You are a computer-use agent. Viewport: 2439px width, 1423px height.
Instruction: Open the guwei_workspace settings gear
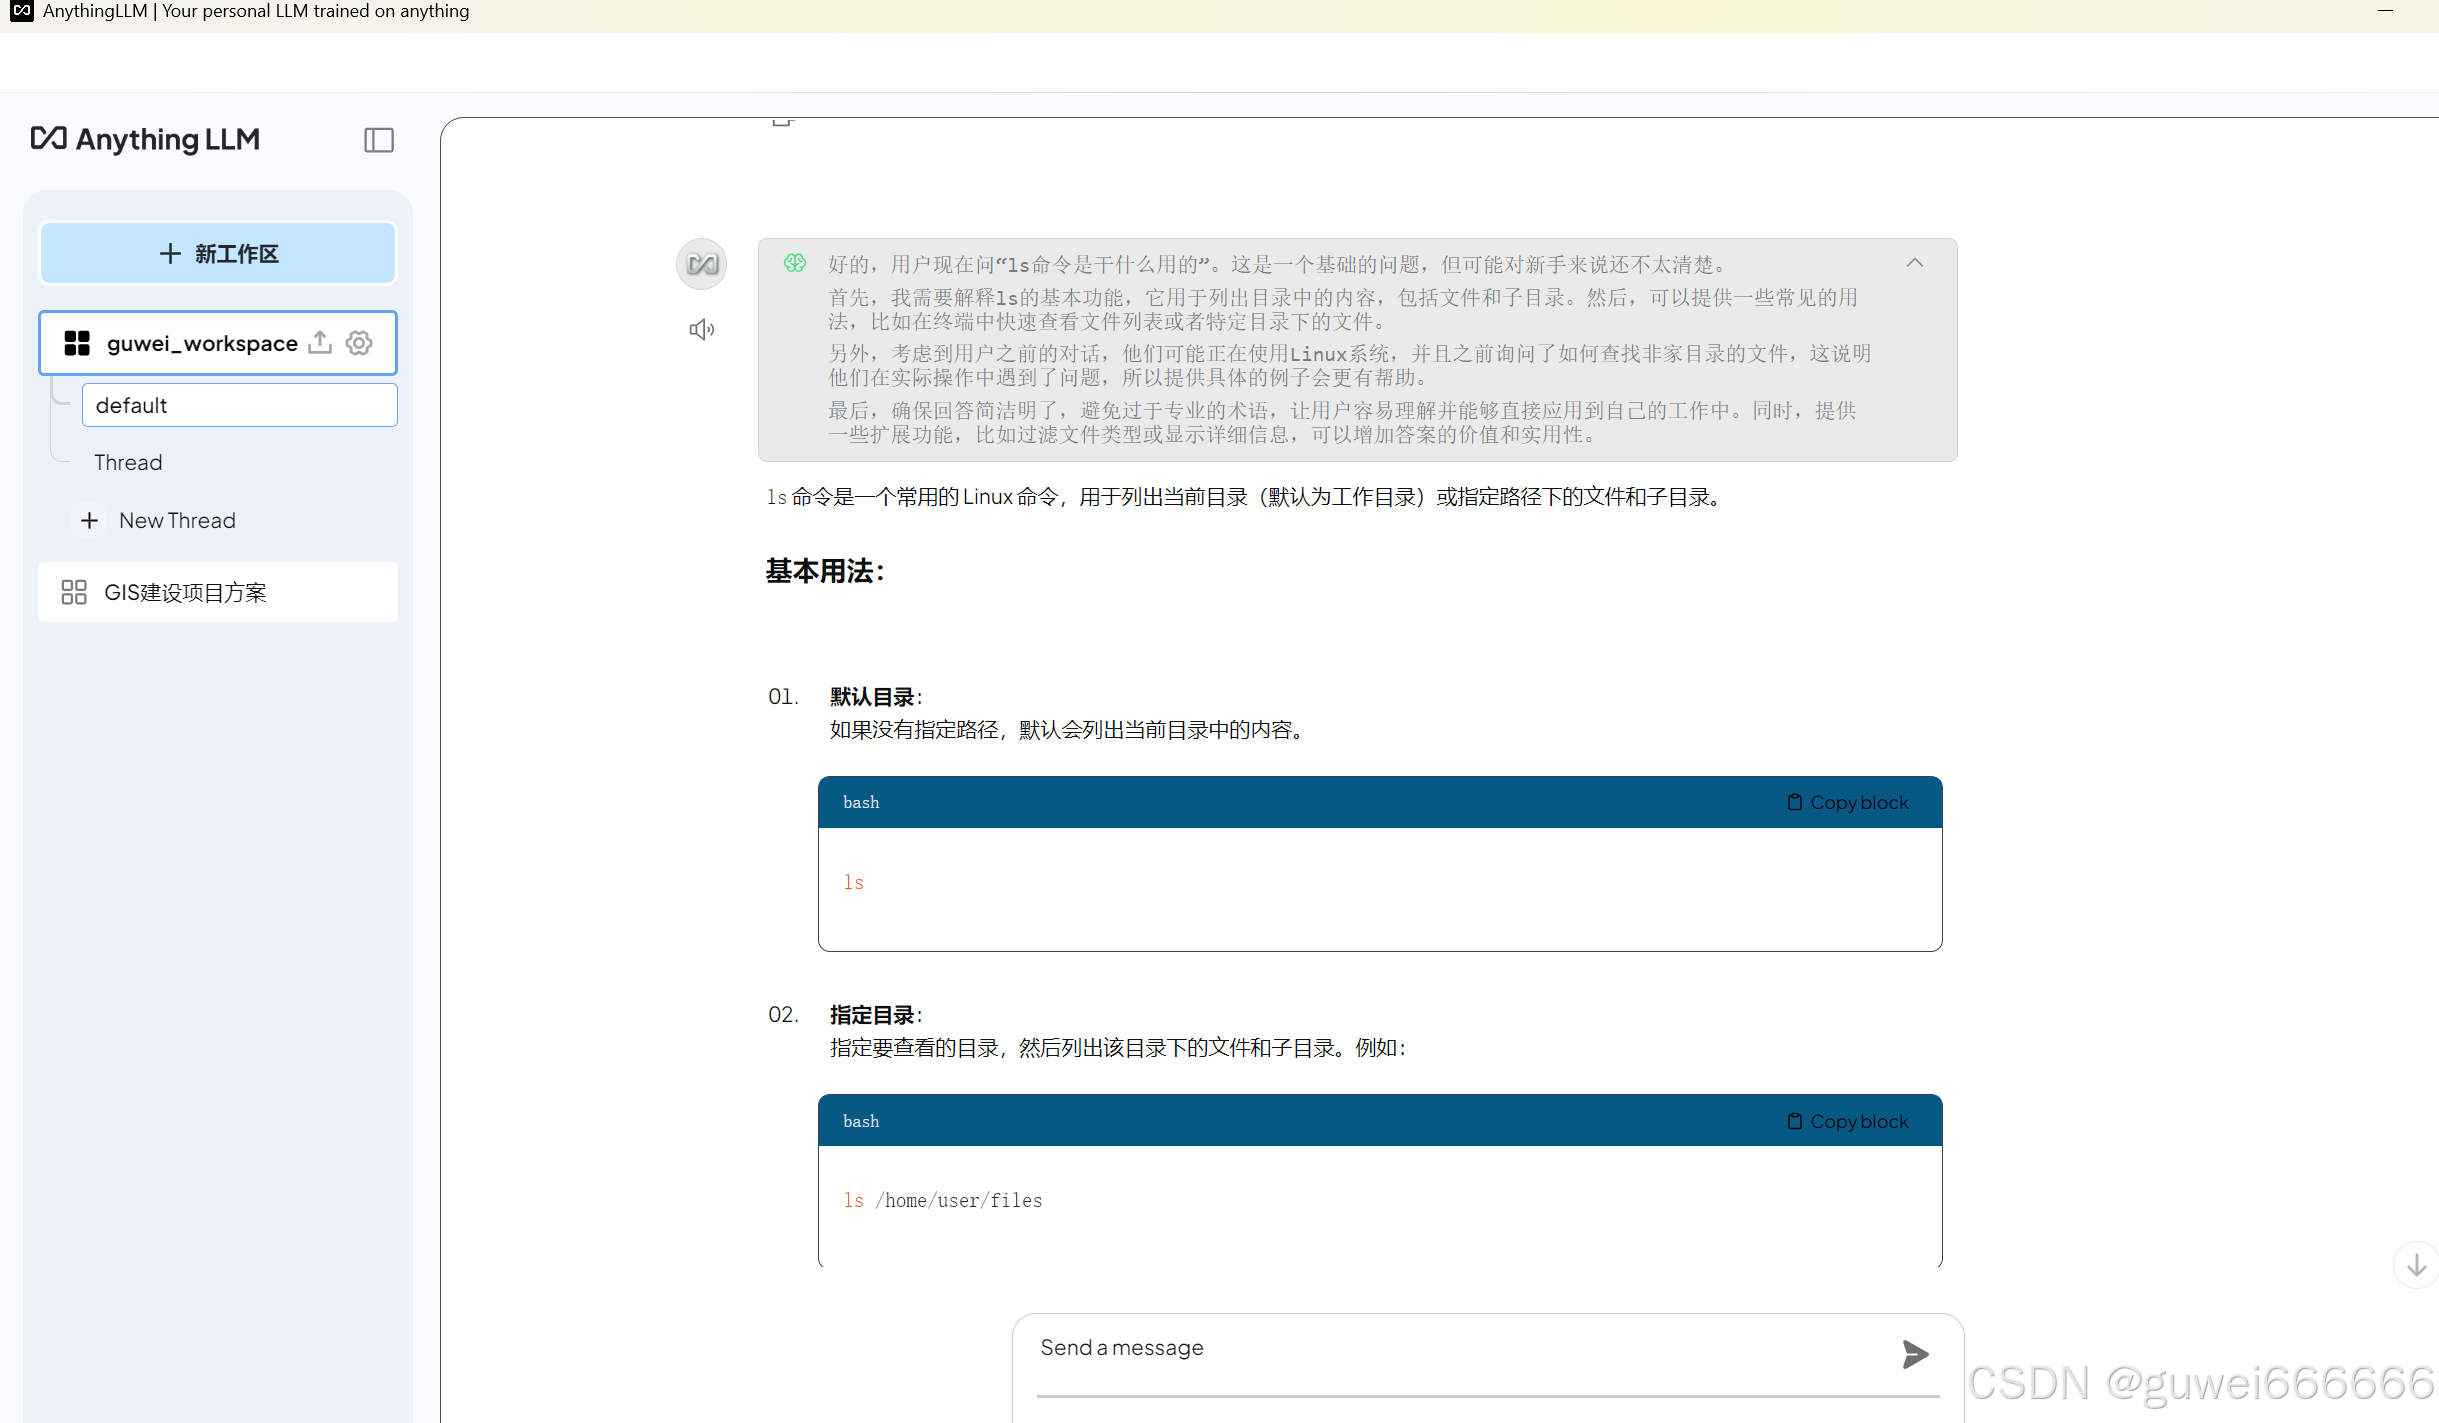pyautogui.click(x=359, y=343)
